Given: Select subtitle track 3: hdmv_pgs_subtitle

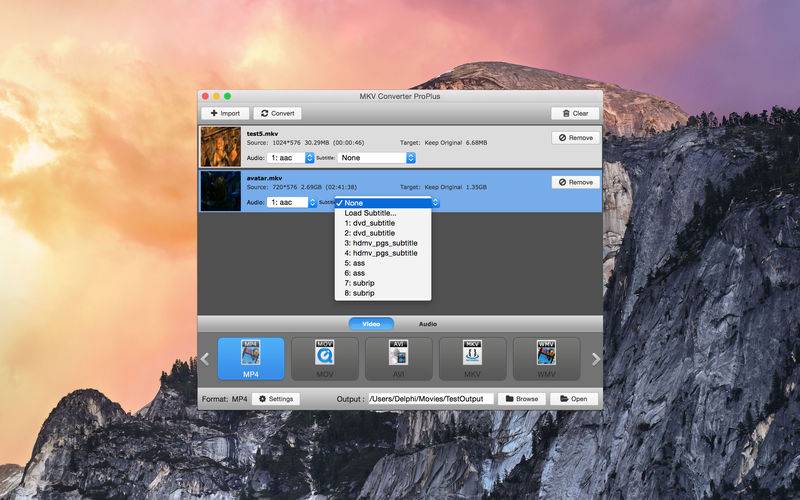Looking at the screenshot, I should point(383,243).
